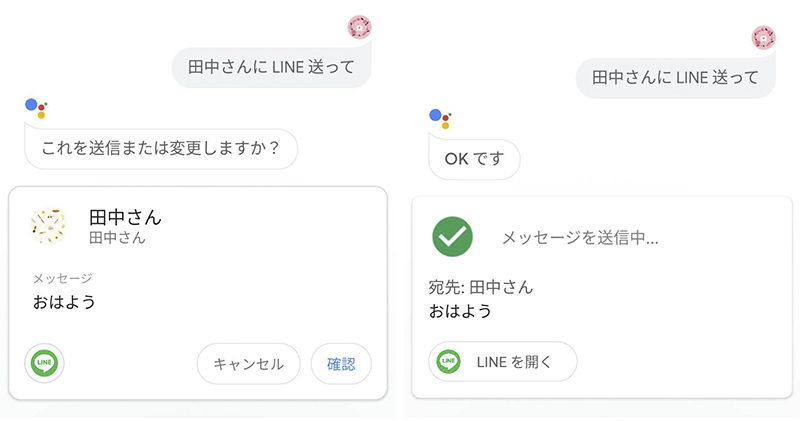Open LINE with LINE を開く button

tap(503, 361)
